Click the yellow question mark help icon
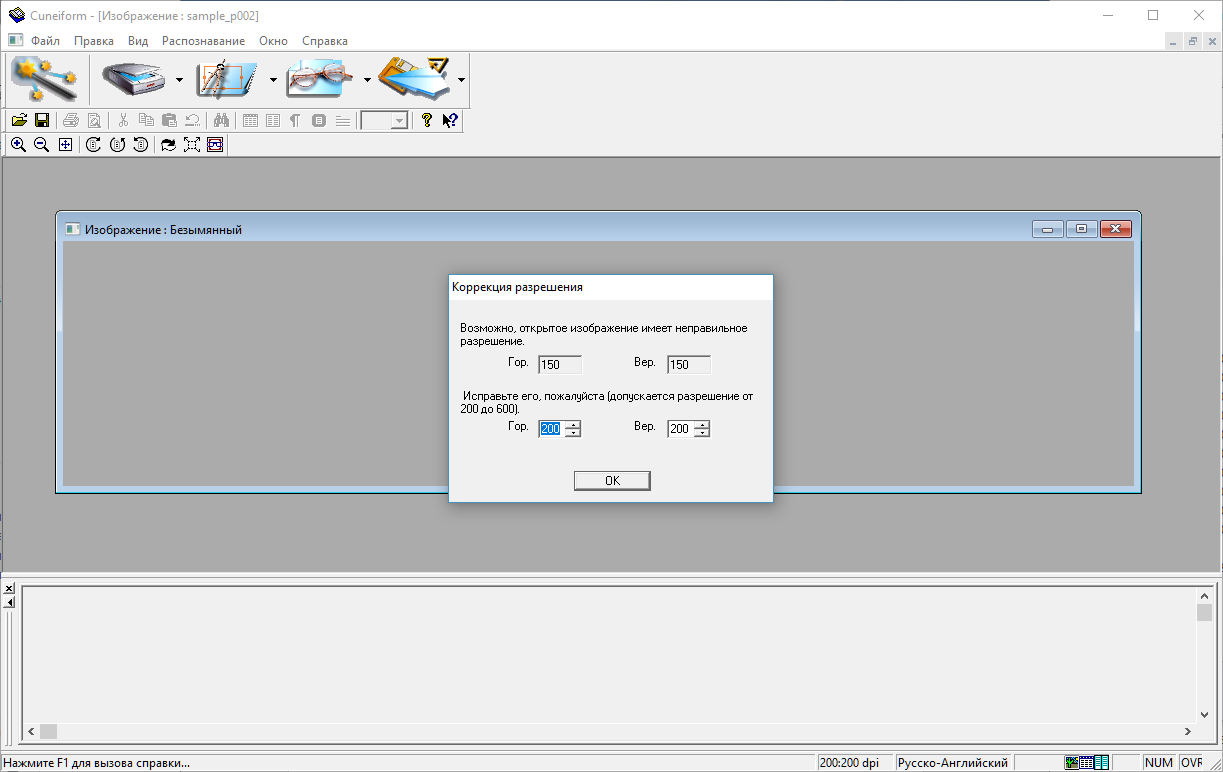The width and height of the screenshot is (1223, 772). point(427,120)
